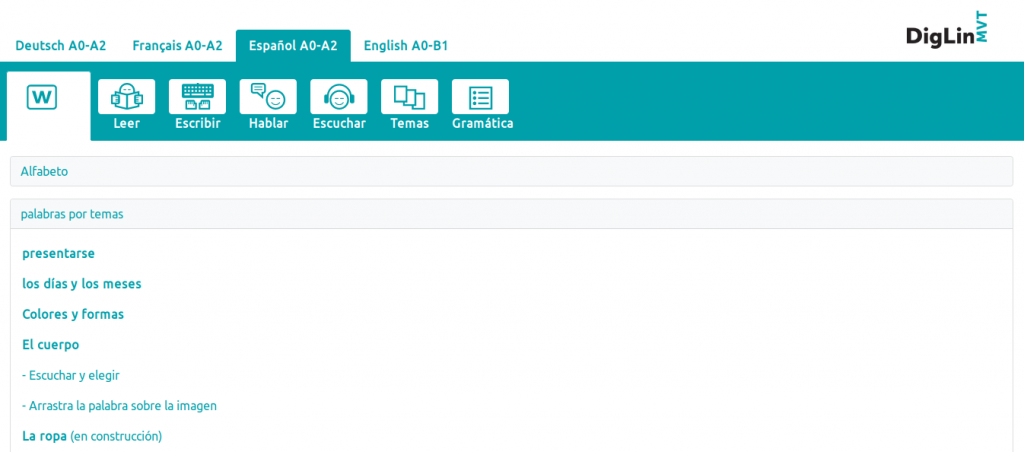Switch to the English A0-B1 tab
Image resolution: width=1024 pixels, height=452 pixels.
[x=405, y=46]
